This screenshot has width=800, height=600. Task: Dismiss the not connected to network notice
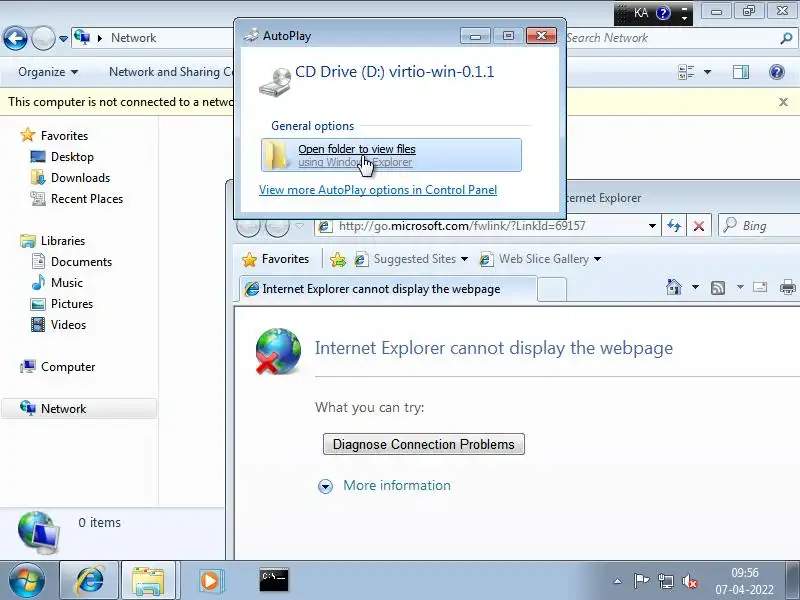click(783, 102)
